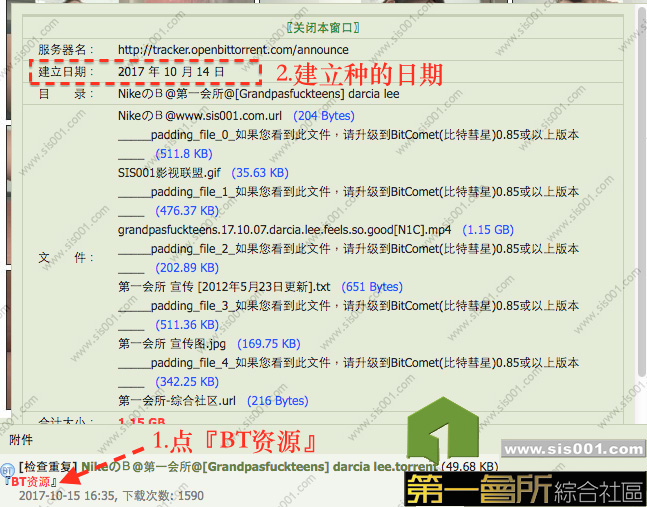Click the padding_file_2 file entry
Screen dimensions: 647x507
[348, 258]
